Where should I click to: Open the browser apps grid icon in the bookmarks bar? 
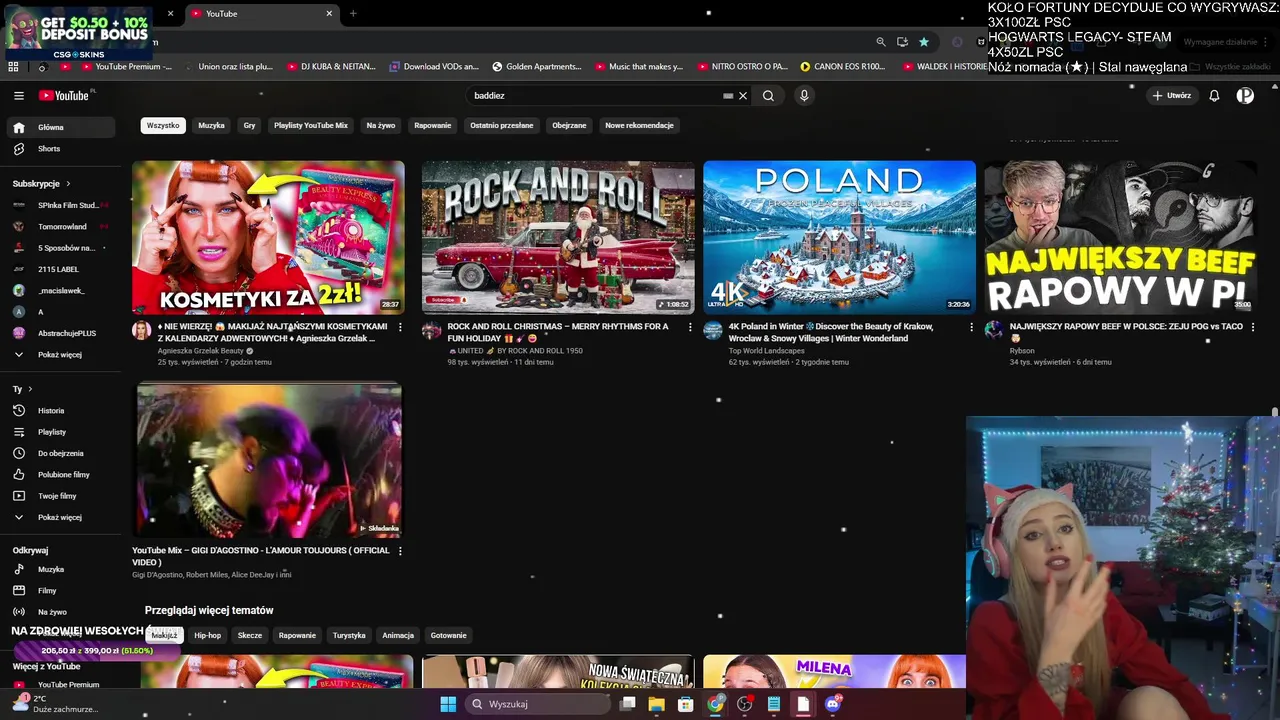(13, 67)
